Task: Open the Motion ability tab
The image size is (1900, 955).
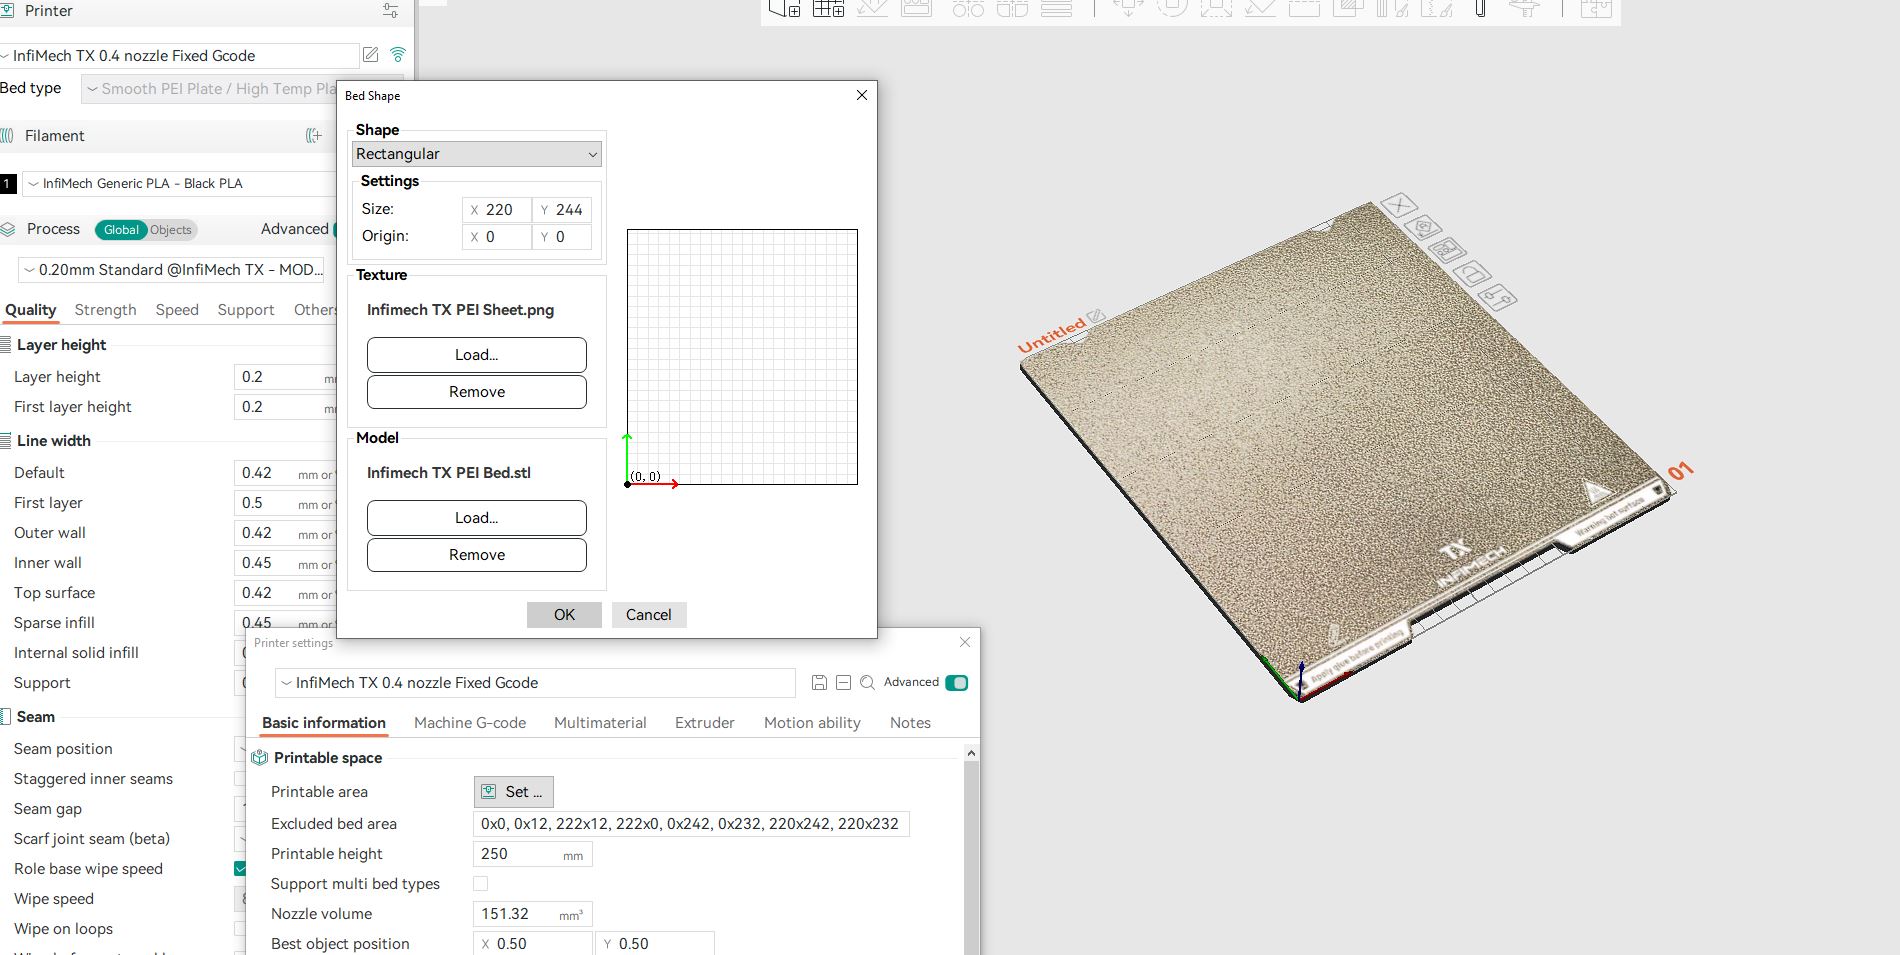Action: click(812, 723)
